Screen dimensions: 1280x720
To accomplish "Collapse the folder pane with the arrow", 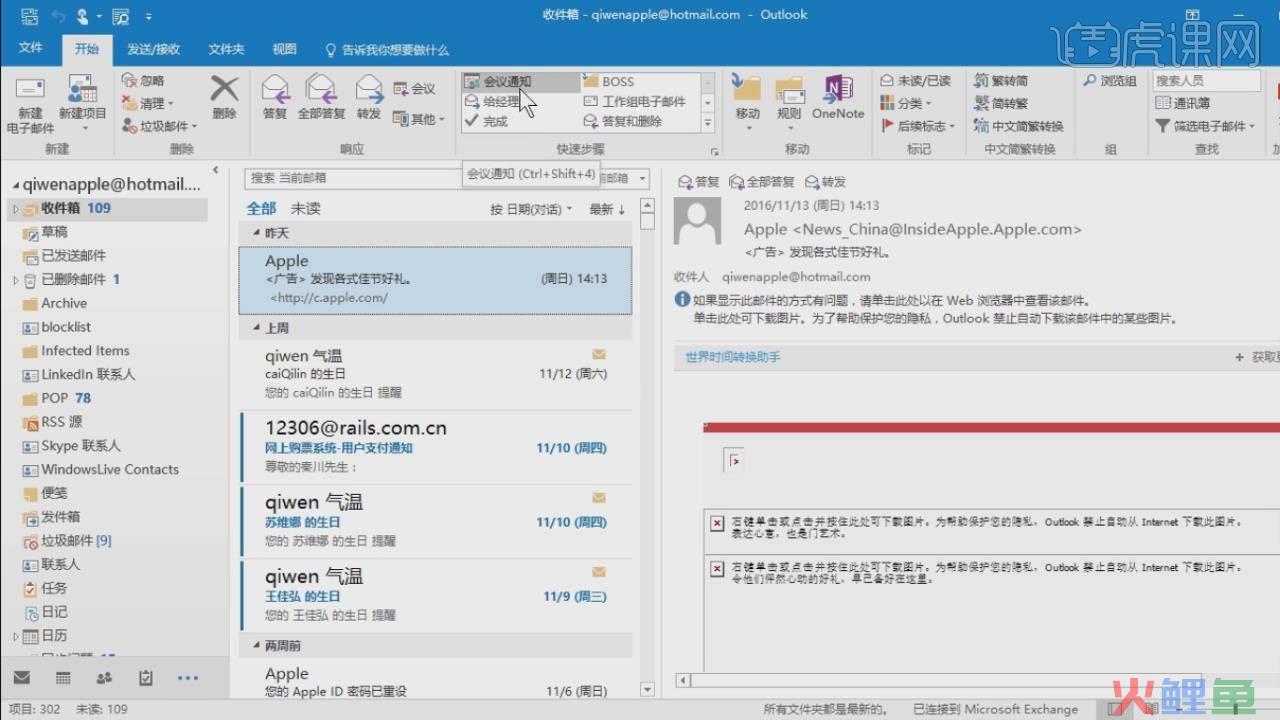I will 216,170.
